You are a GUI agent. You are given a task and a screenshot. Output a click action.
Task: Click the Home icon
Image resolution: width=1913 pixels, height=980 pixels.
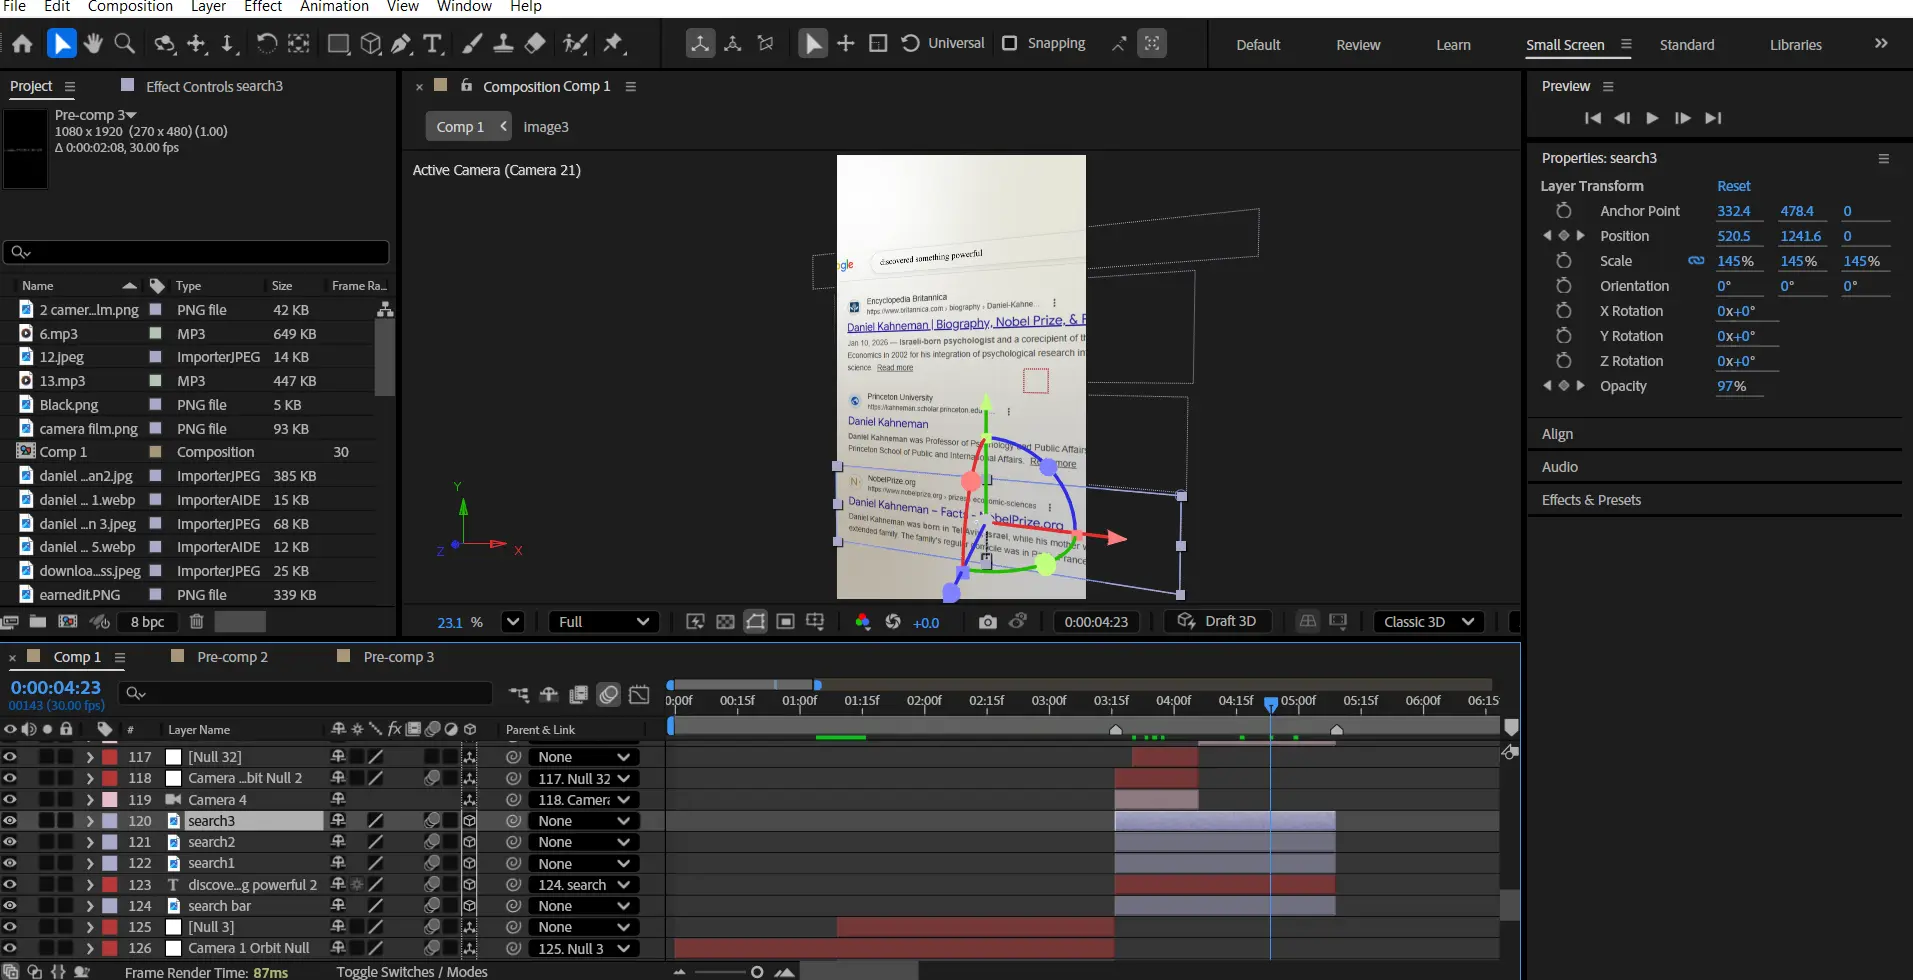[x=22, y=44]
